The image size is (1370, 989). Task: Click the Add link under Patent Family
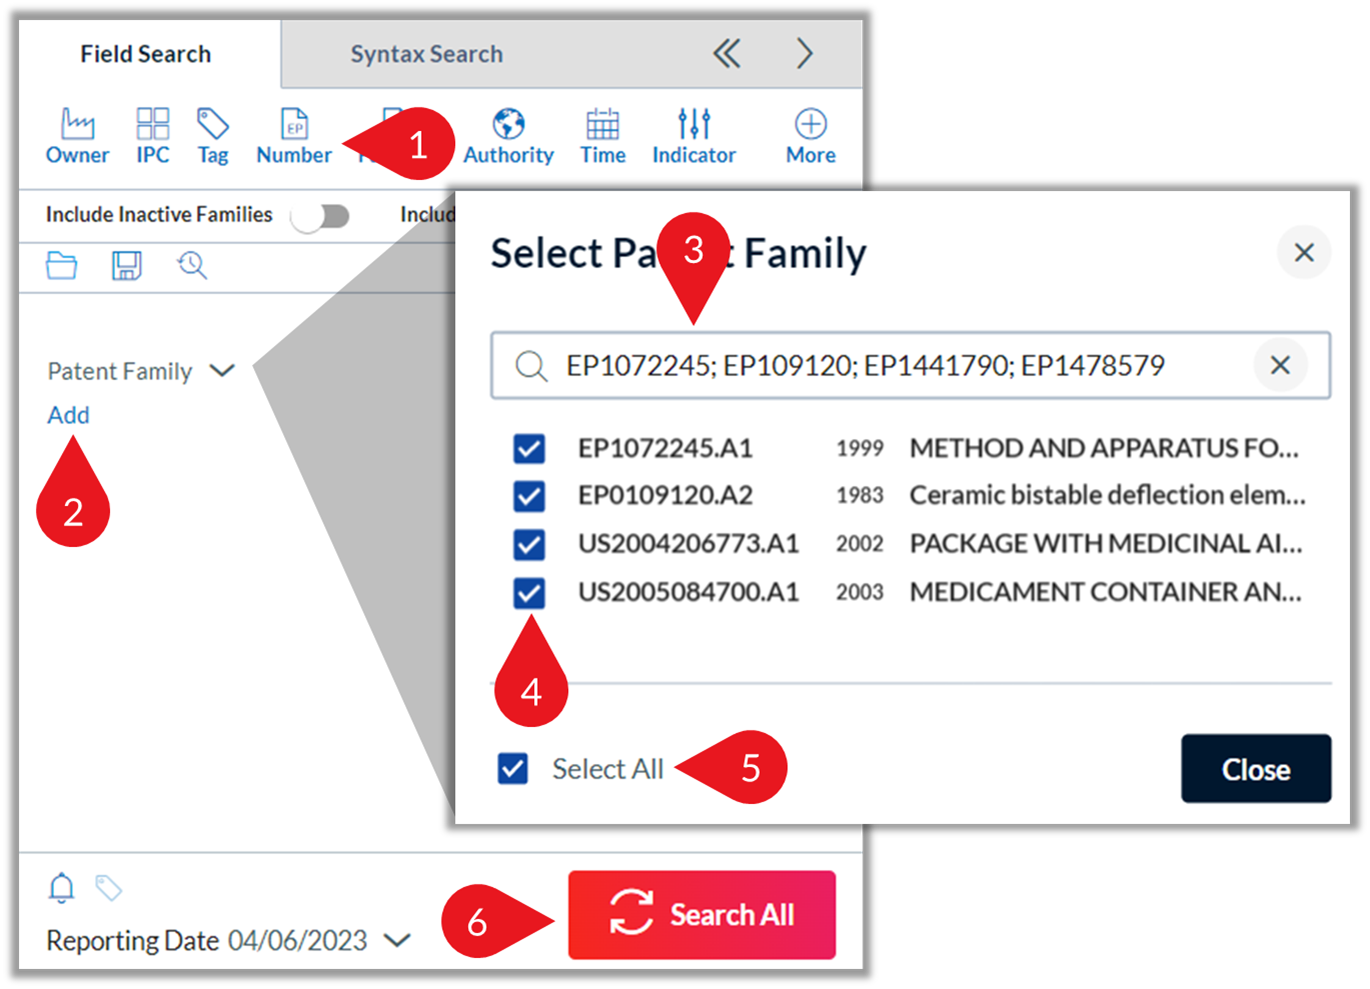(x=68, y=415)
